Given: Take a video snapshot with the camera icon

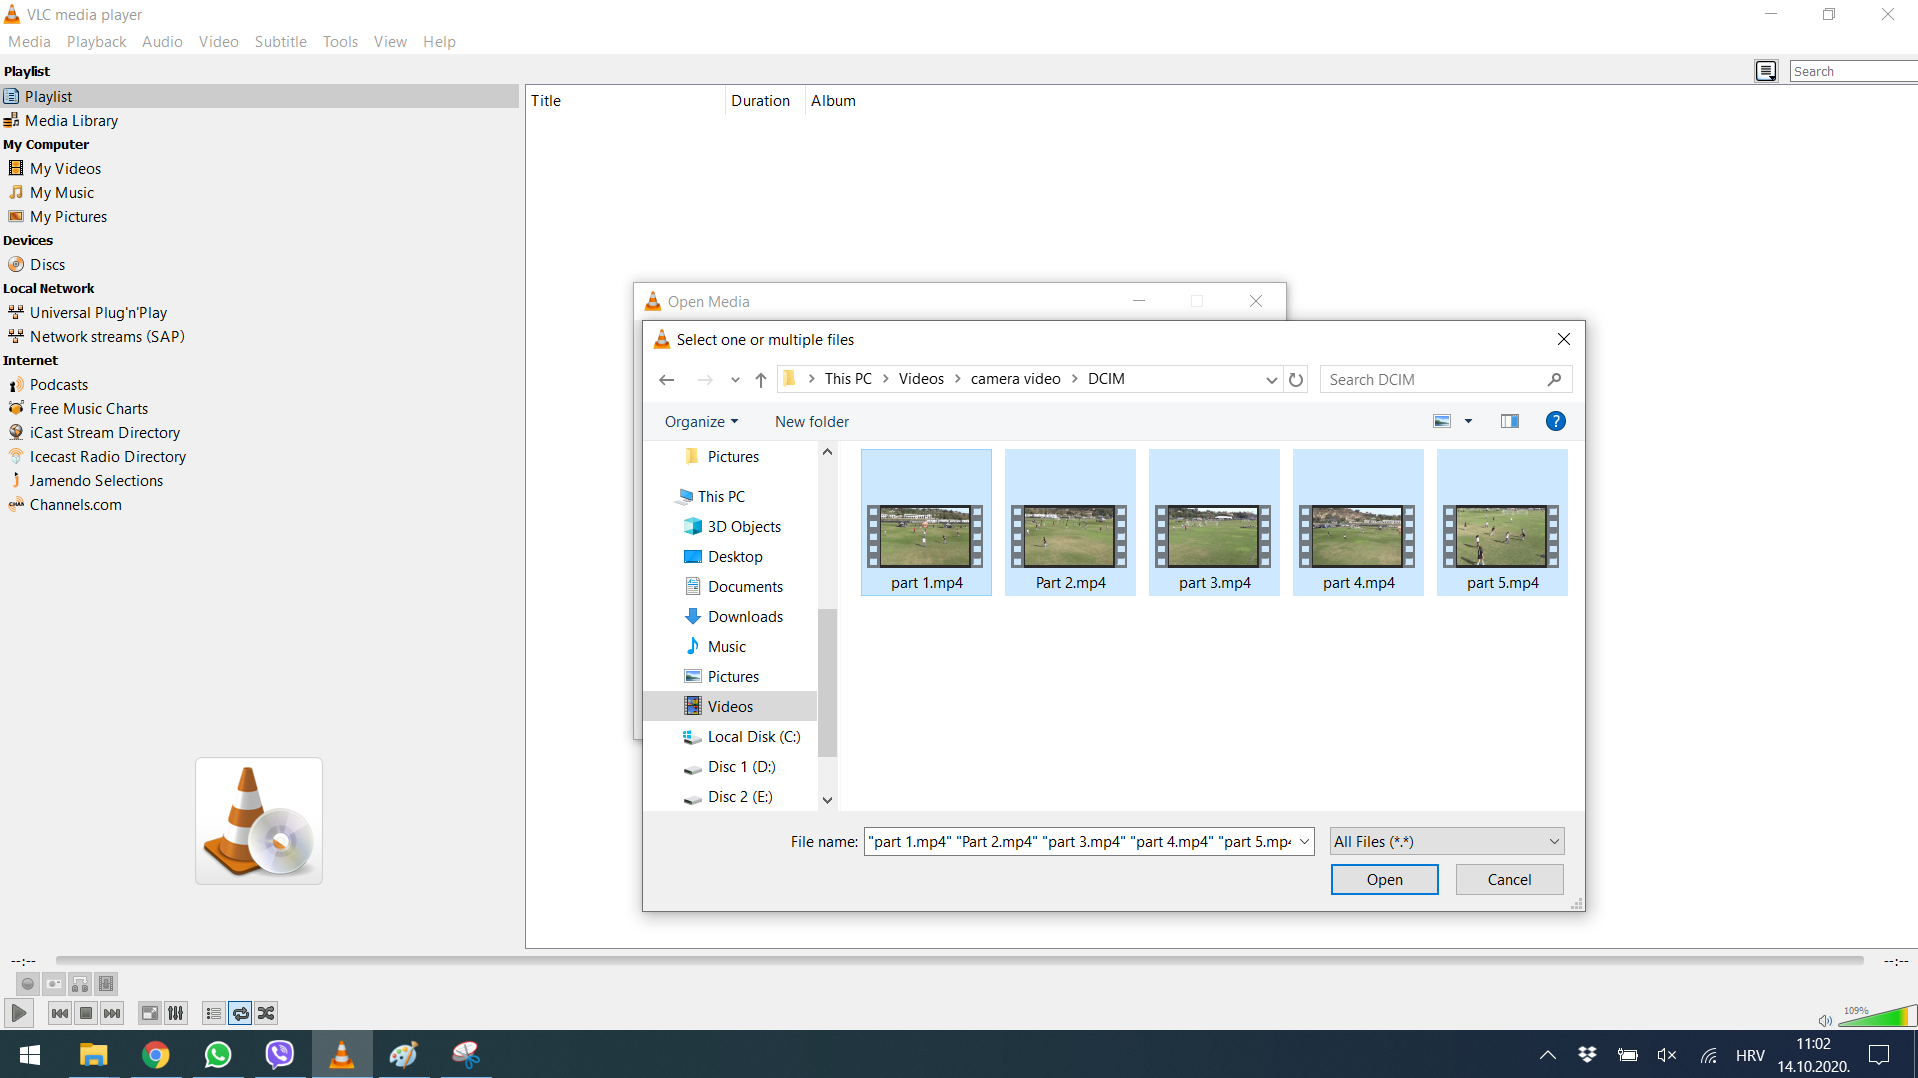Looking at the screenshot, I should tap(53, 984).
